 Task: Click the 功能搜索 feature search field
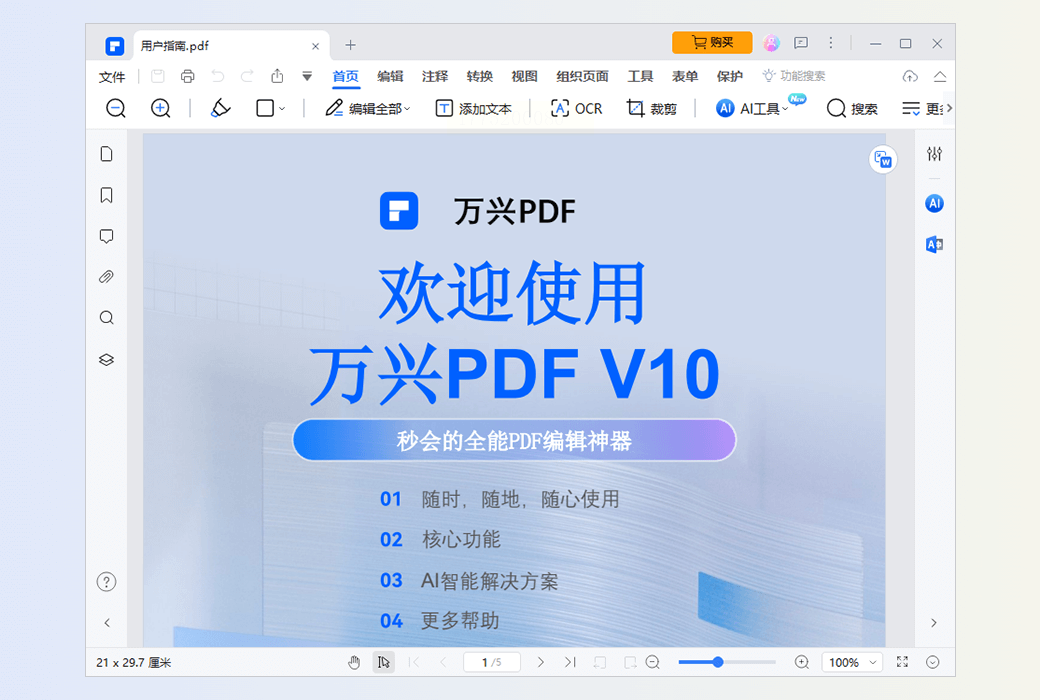794,76
